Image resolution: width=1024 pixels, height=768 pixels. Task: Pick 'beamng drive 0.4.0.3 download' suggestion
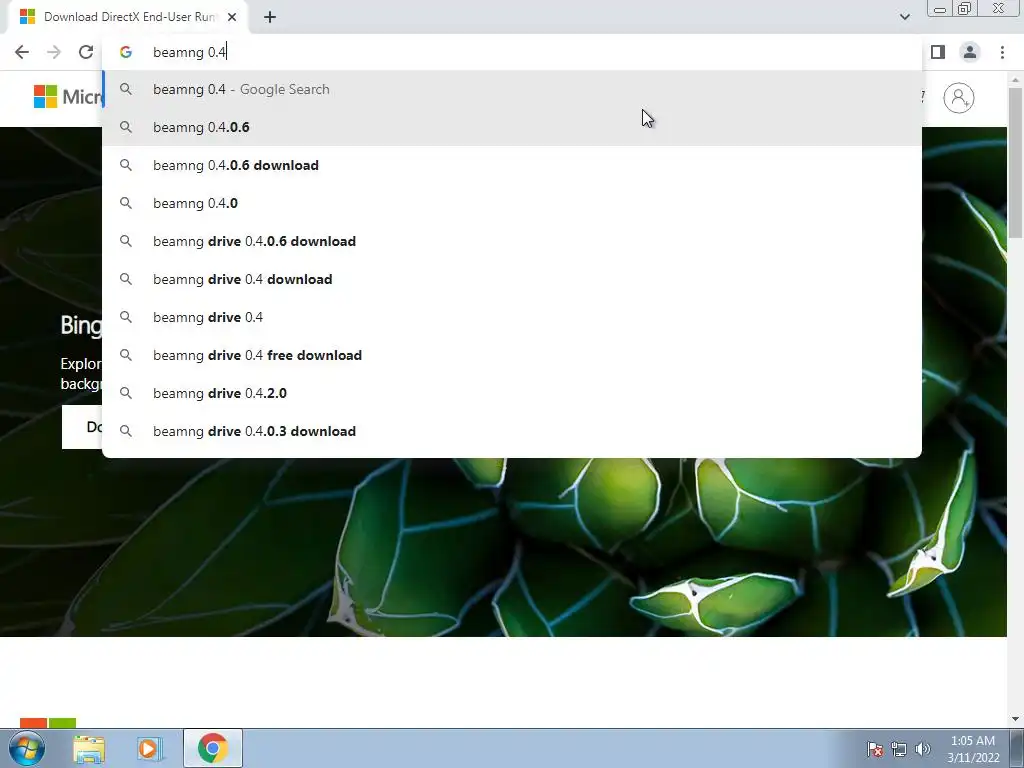pos(512,431)
